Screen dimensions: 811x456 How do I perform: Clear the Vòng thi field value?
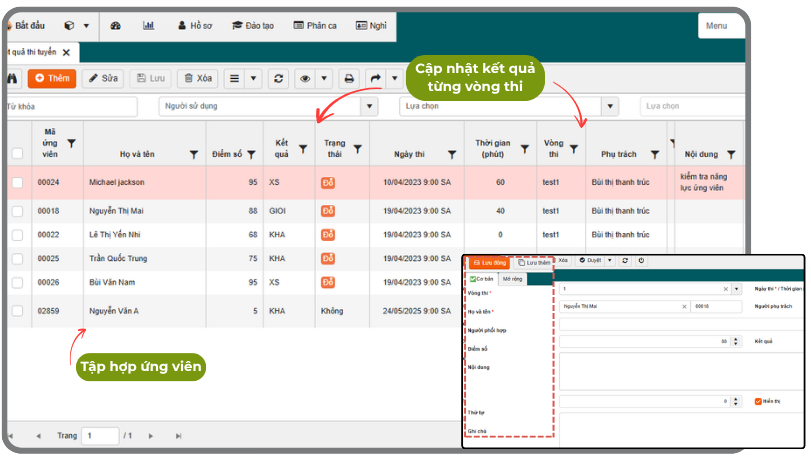726,289
